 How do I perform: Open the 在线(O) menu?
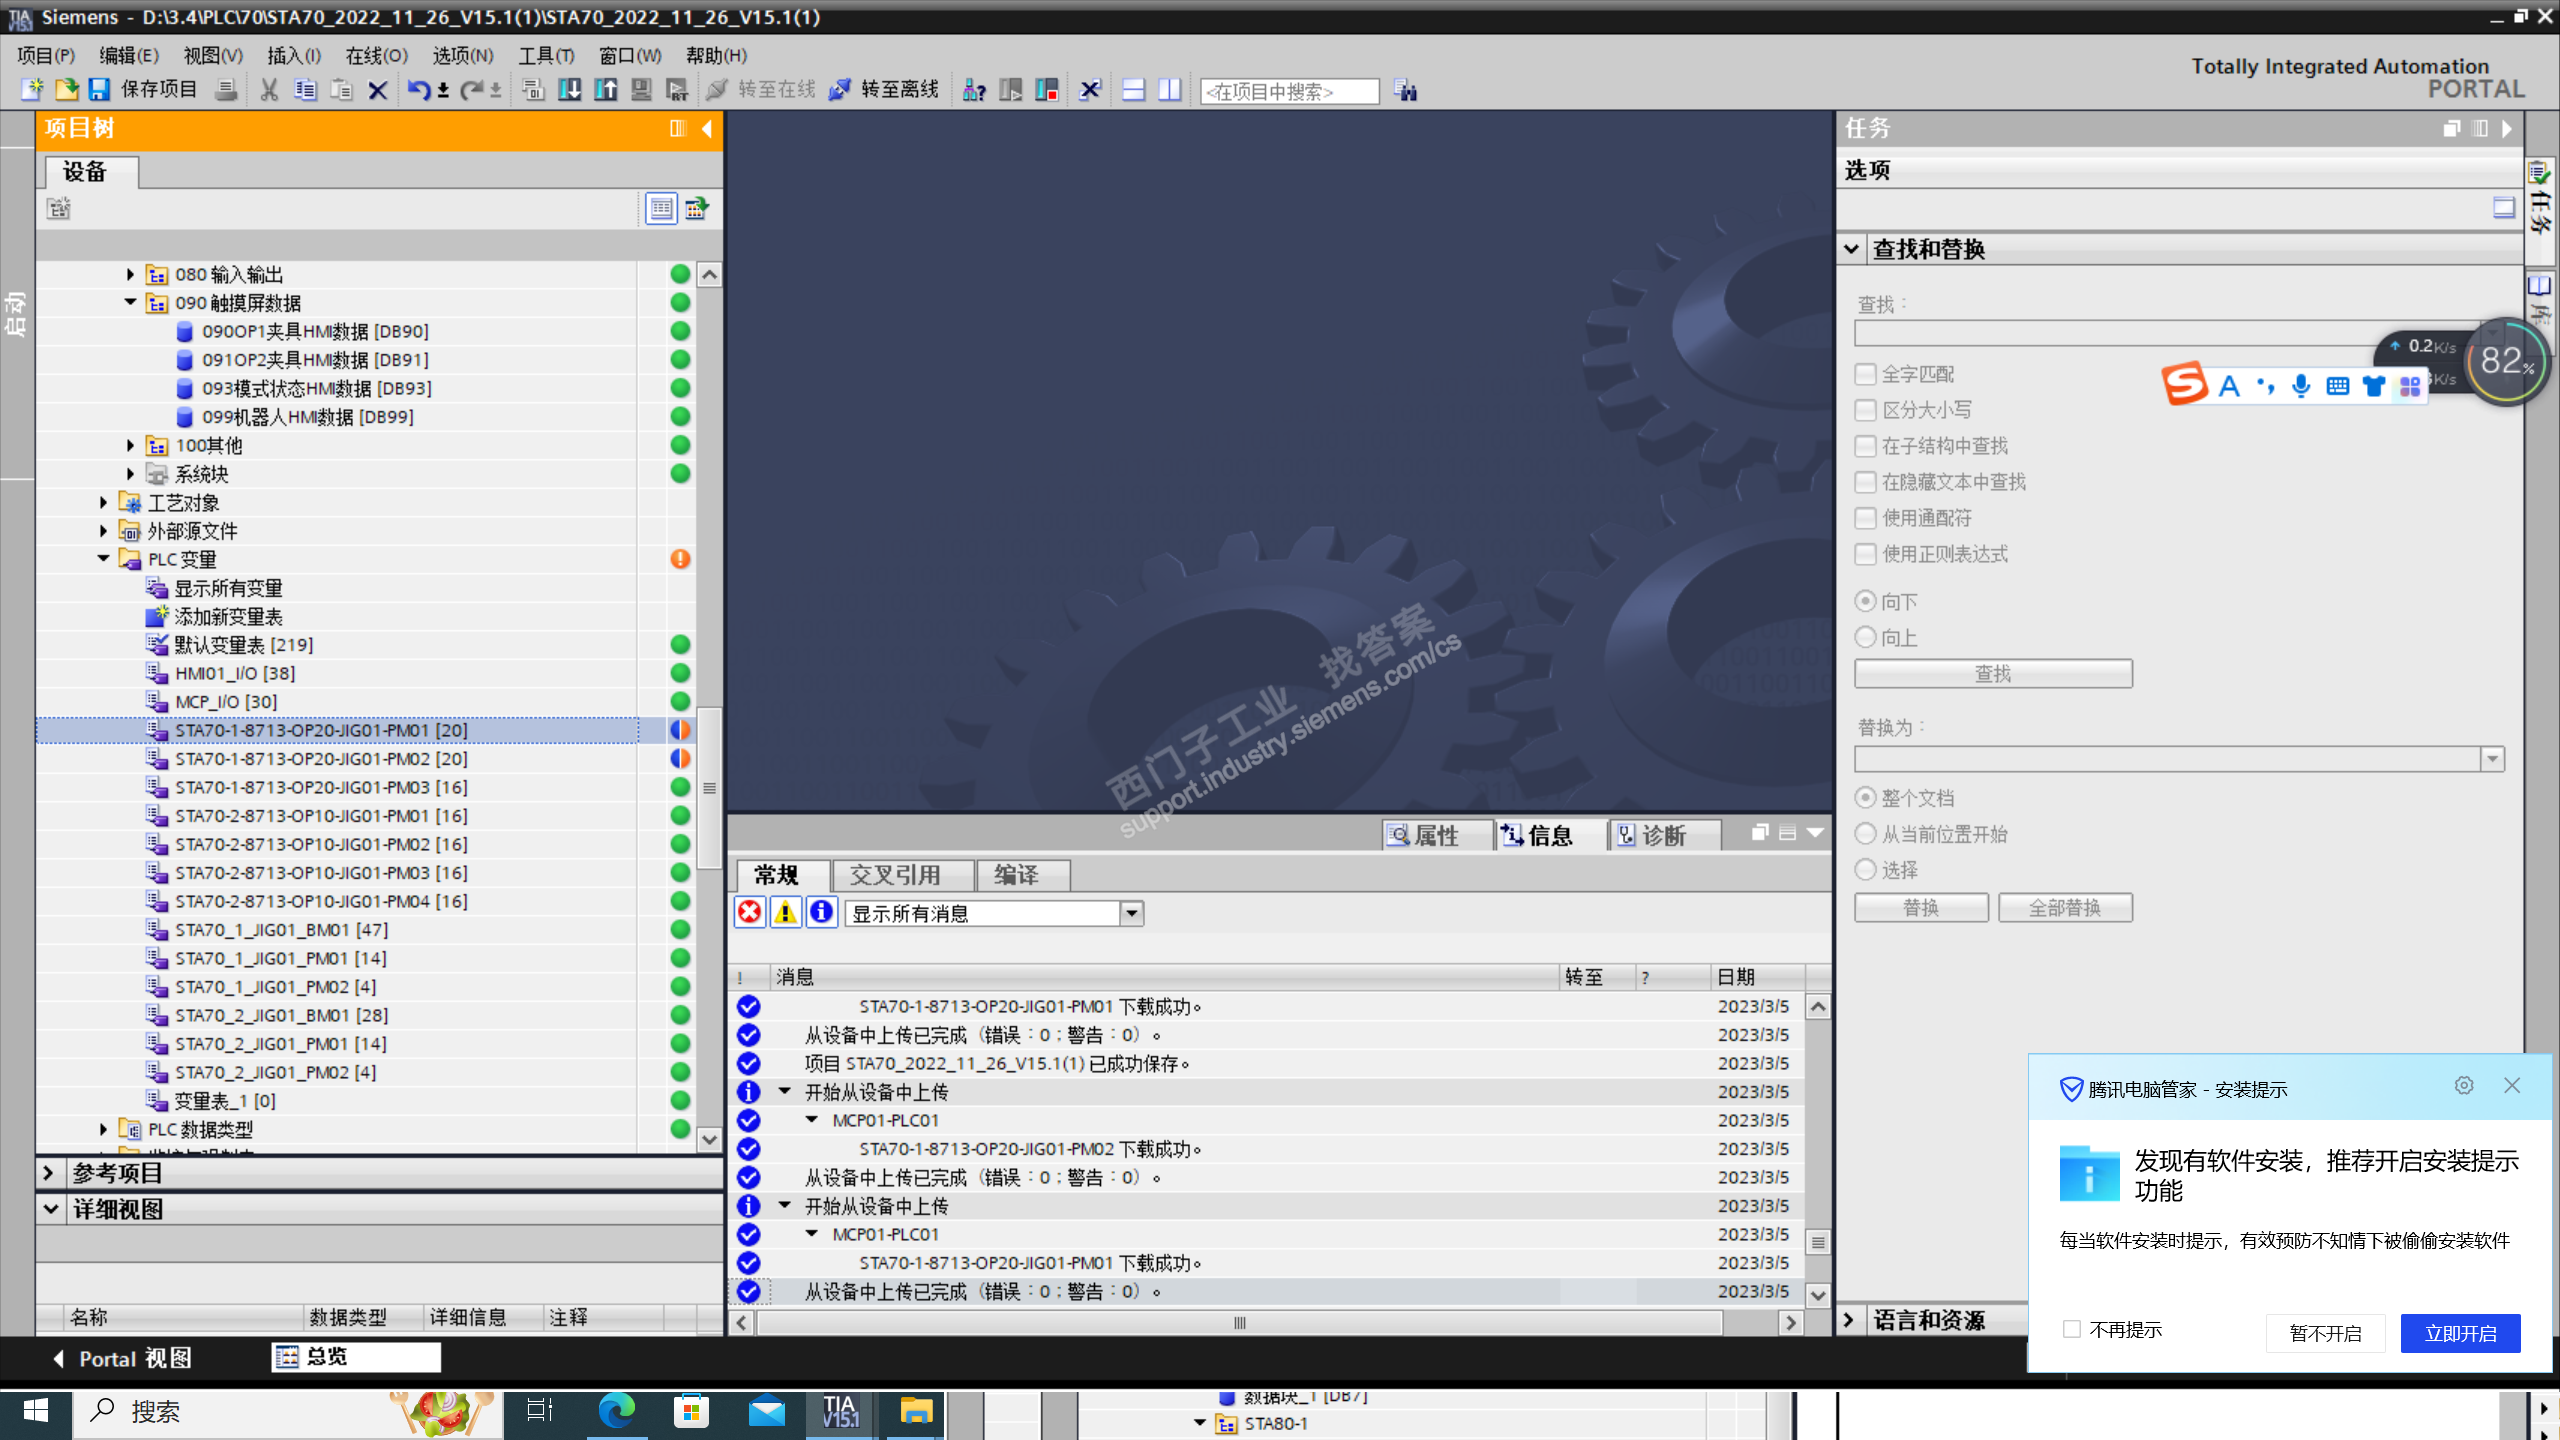point(376,55)
